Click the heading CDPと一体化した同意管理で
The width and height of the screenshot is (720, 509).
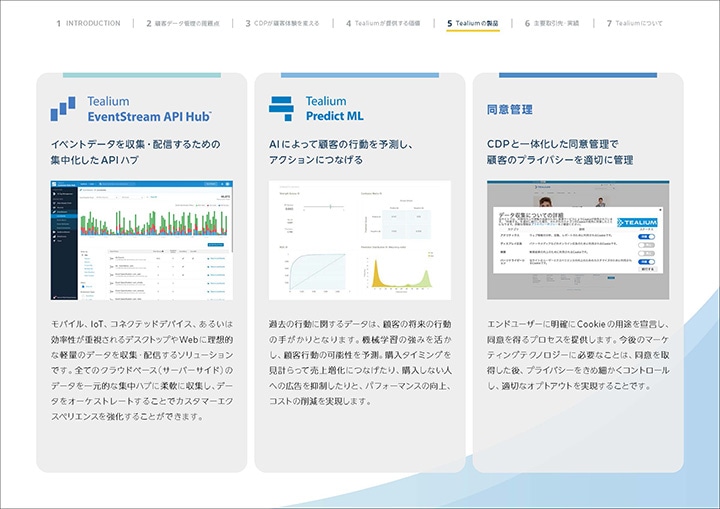[552, 144]
